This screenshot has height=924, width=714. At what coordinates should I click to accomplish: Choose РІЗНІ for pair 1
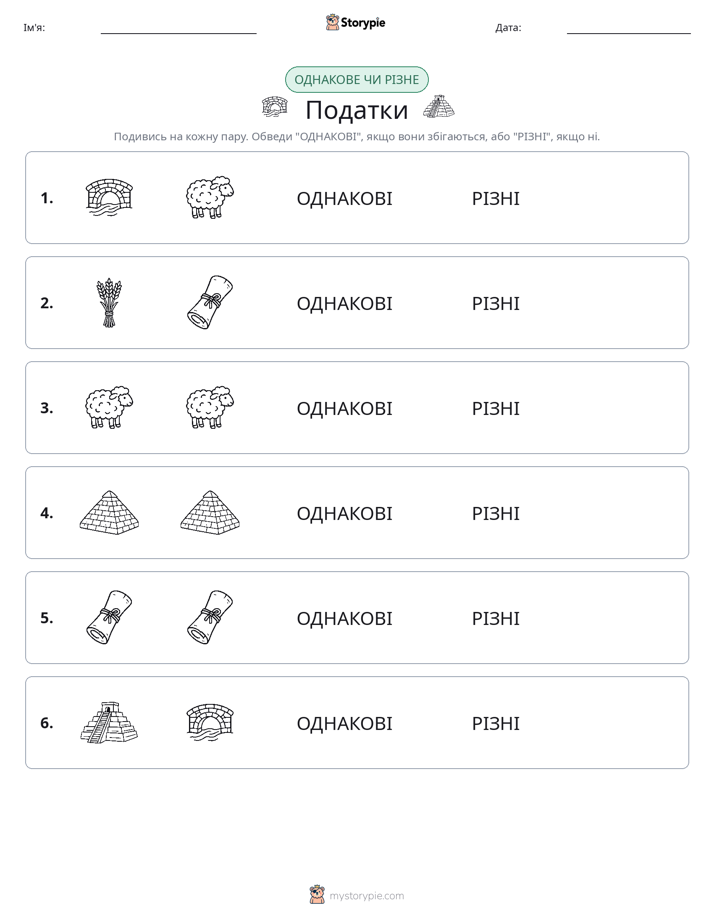point(495,199)
